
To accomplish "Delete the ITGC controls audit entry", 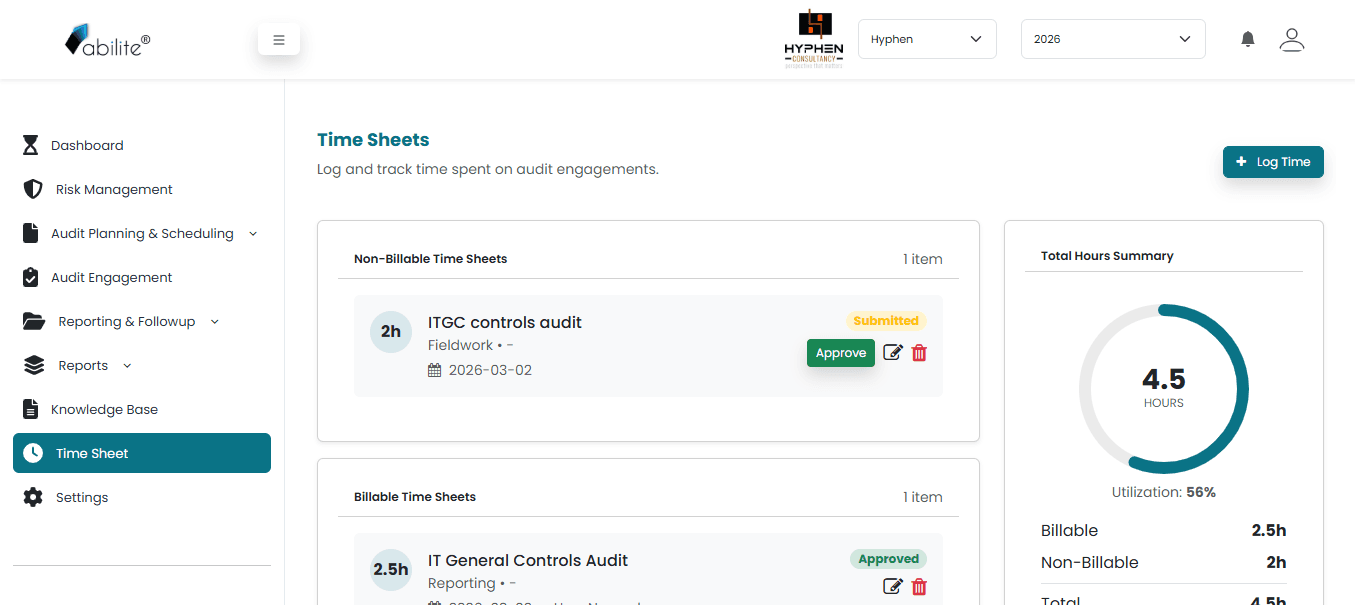I will pyautogui.click(x=919, y=353).
